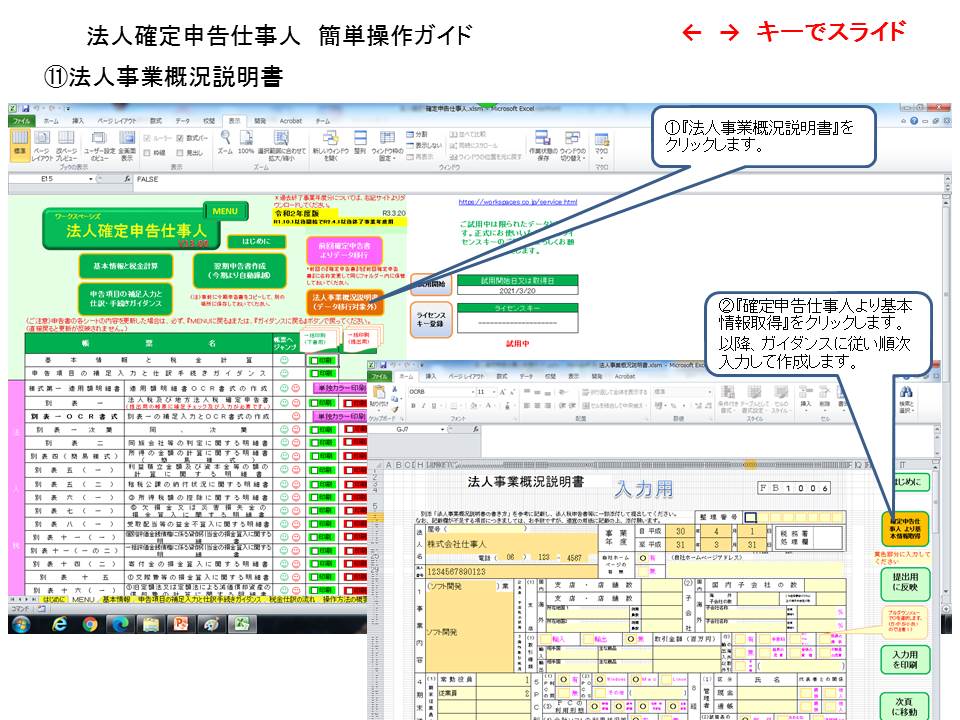Check the 印刷 checkbox on the first row
960x720 pixels.
(x=314, y=360)
